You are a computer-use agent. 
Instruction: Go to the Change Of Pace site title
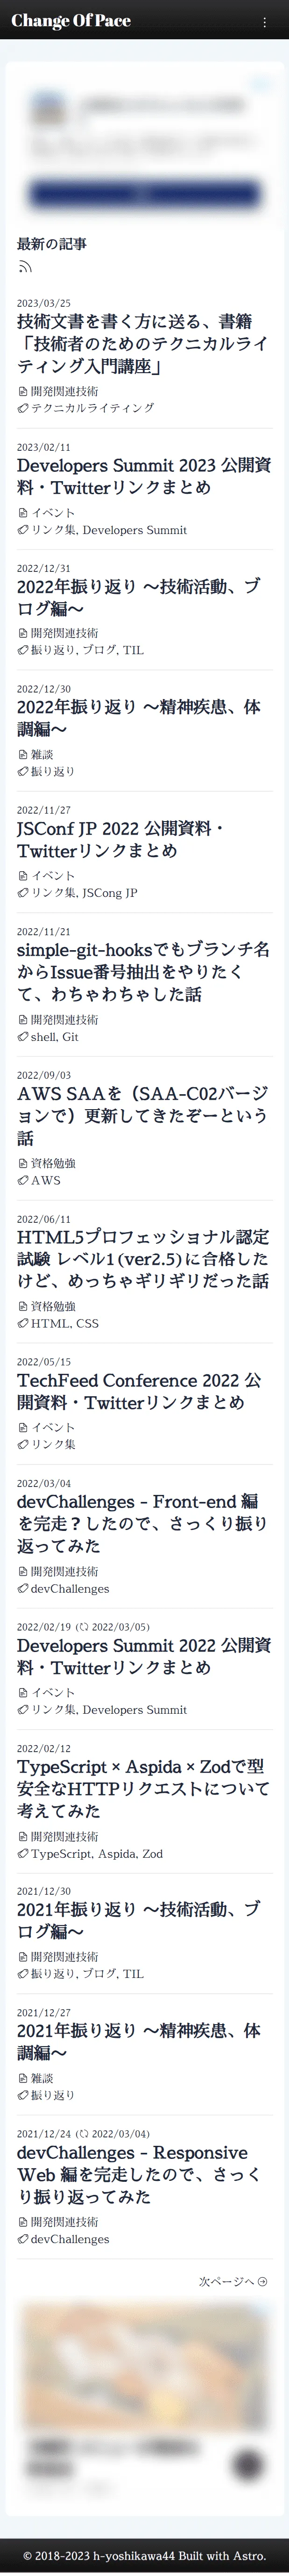[x=70, y=21]
